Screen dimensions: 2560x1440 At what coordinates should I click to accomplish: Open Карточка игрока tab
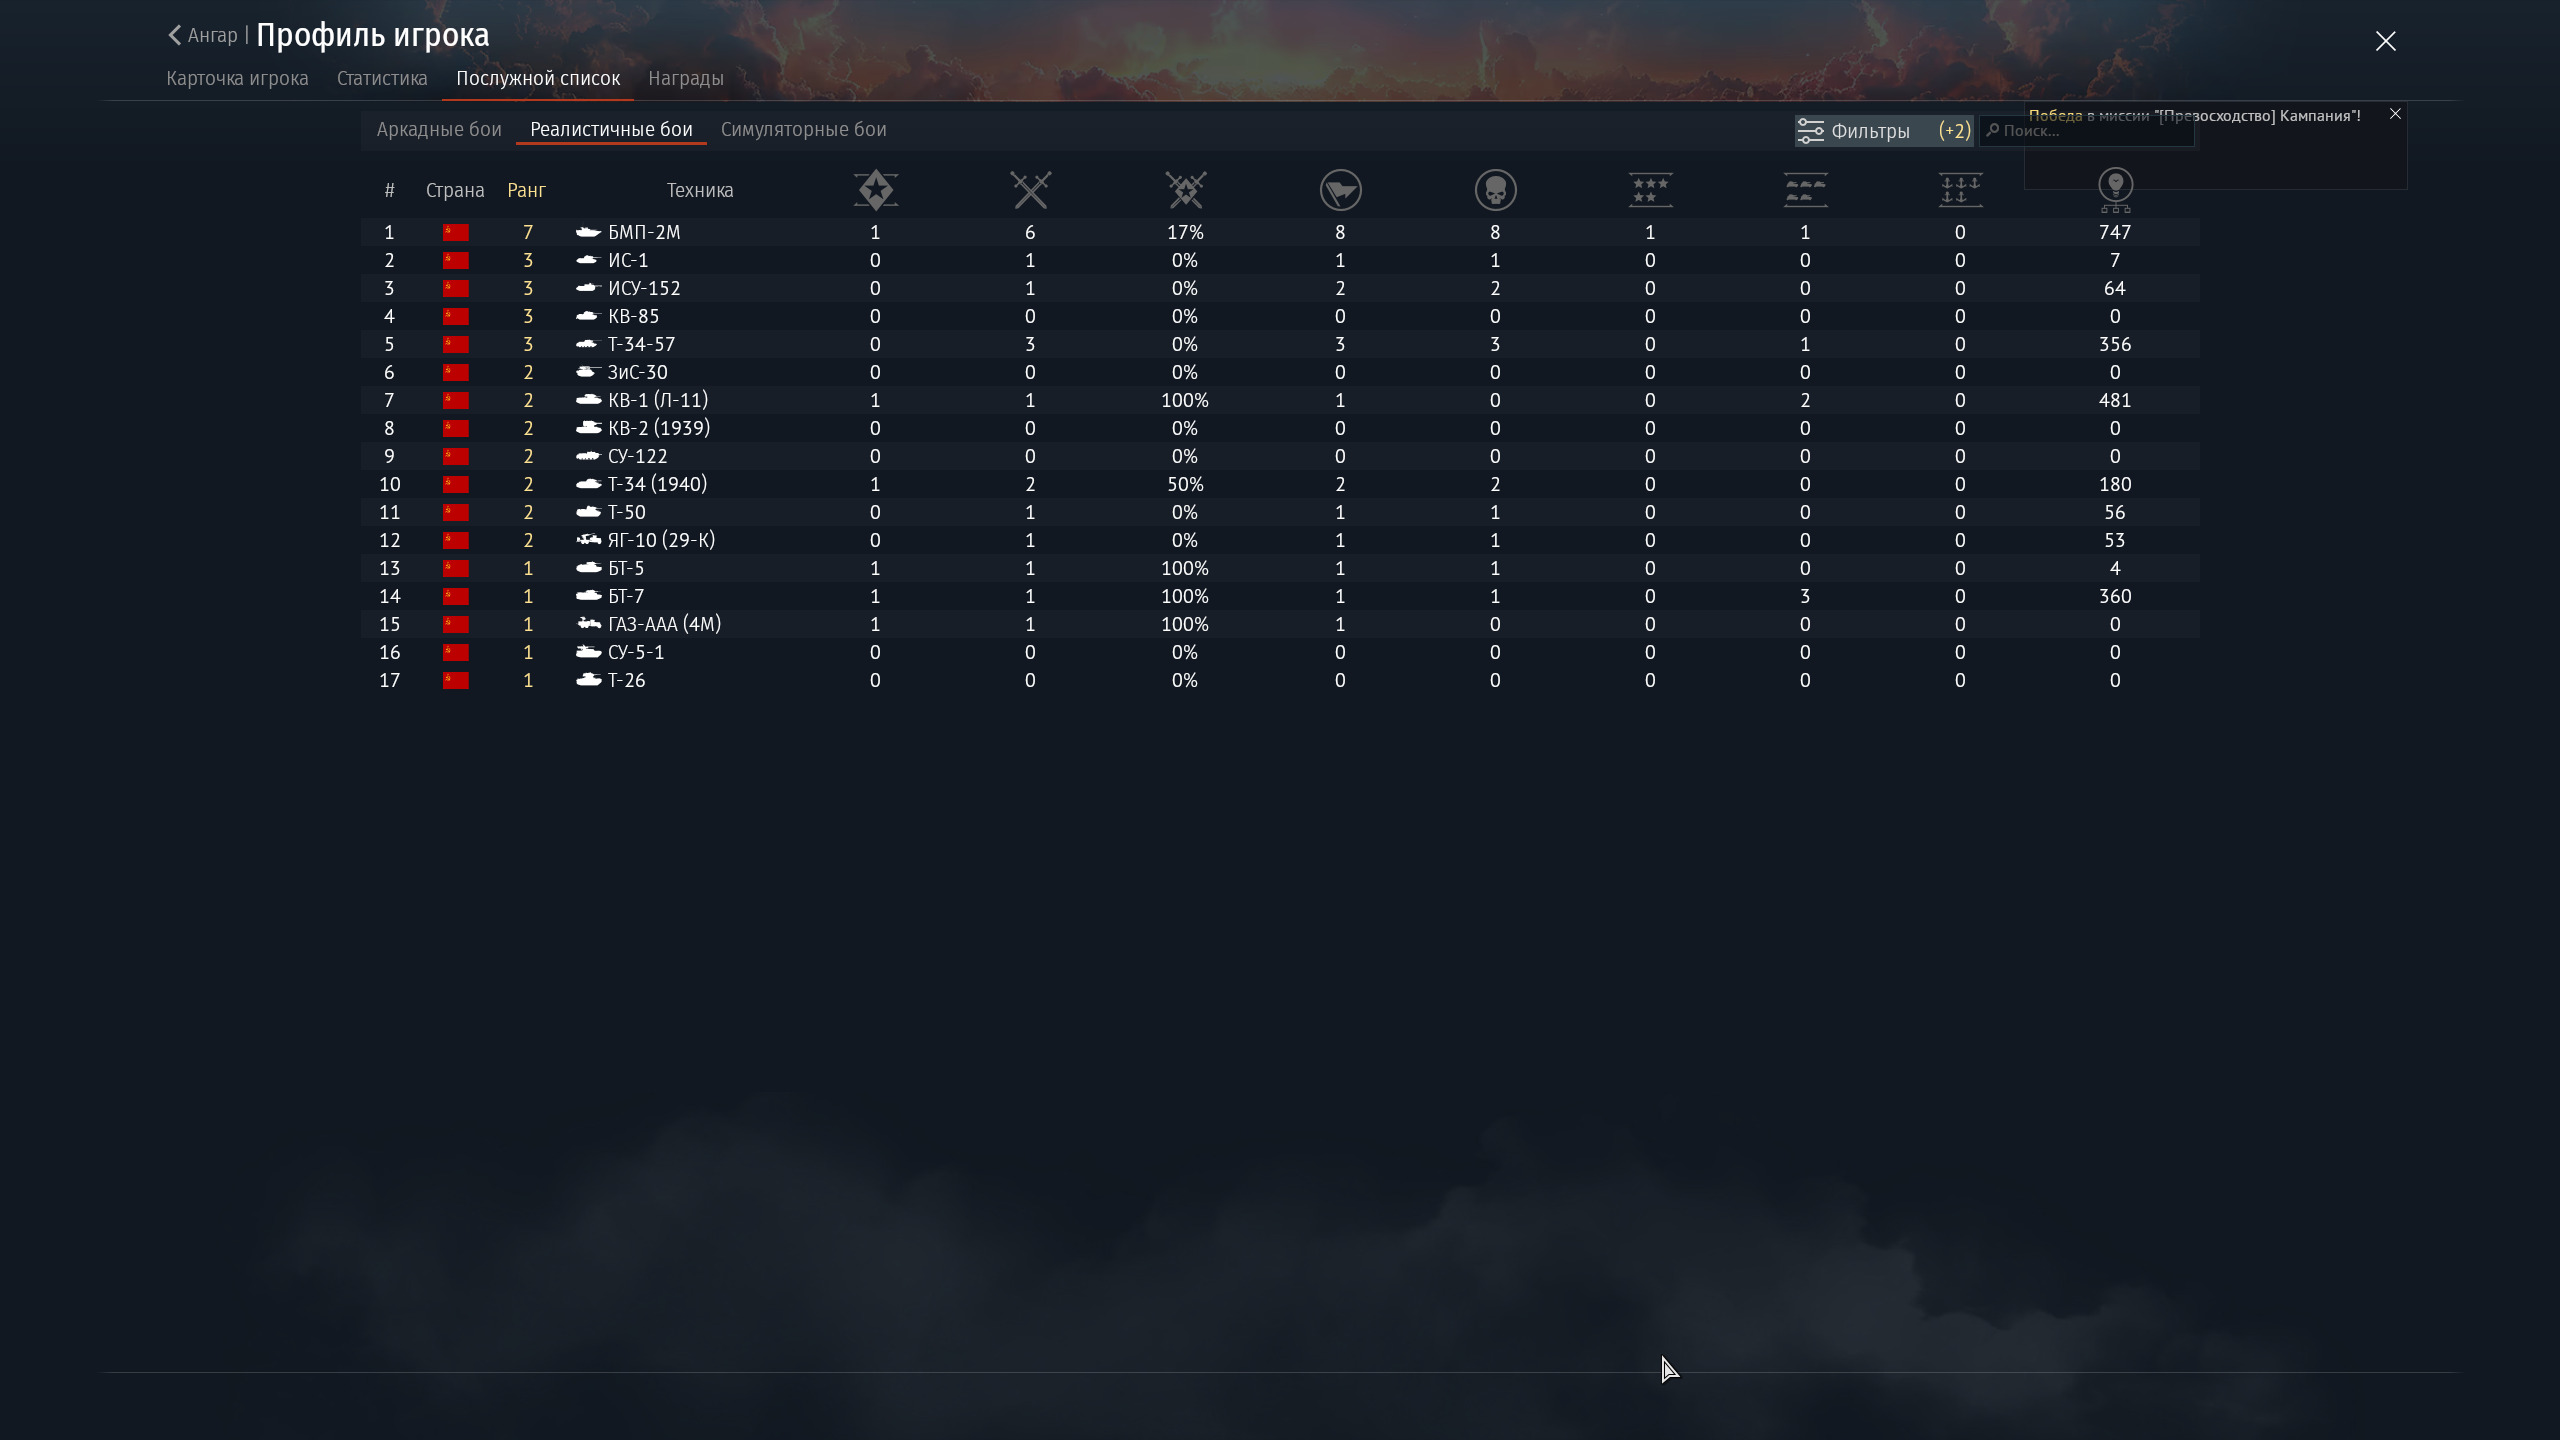point(237,78)
